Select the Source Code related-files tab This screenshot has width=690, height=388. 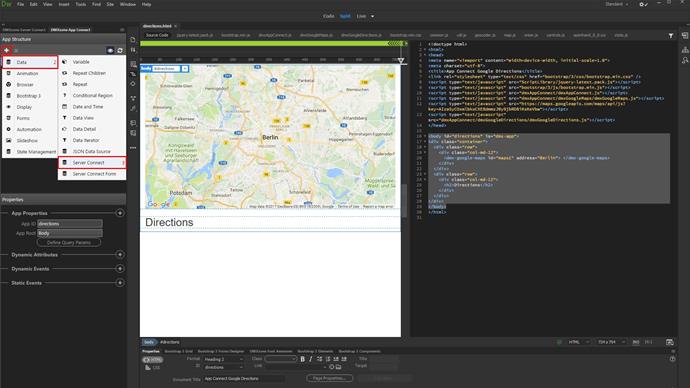click(x=157, y=35)
